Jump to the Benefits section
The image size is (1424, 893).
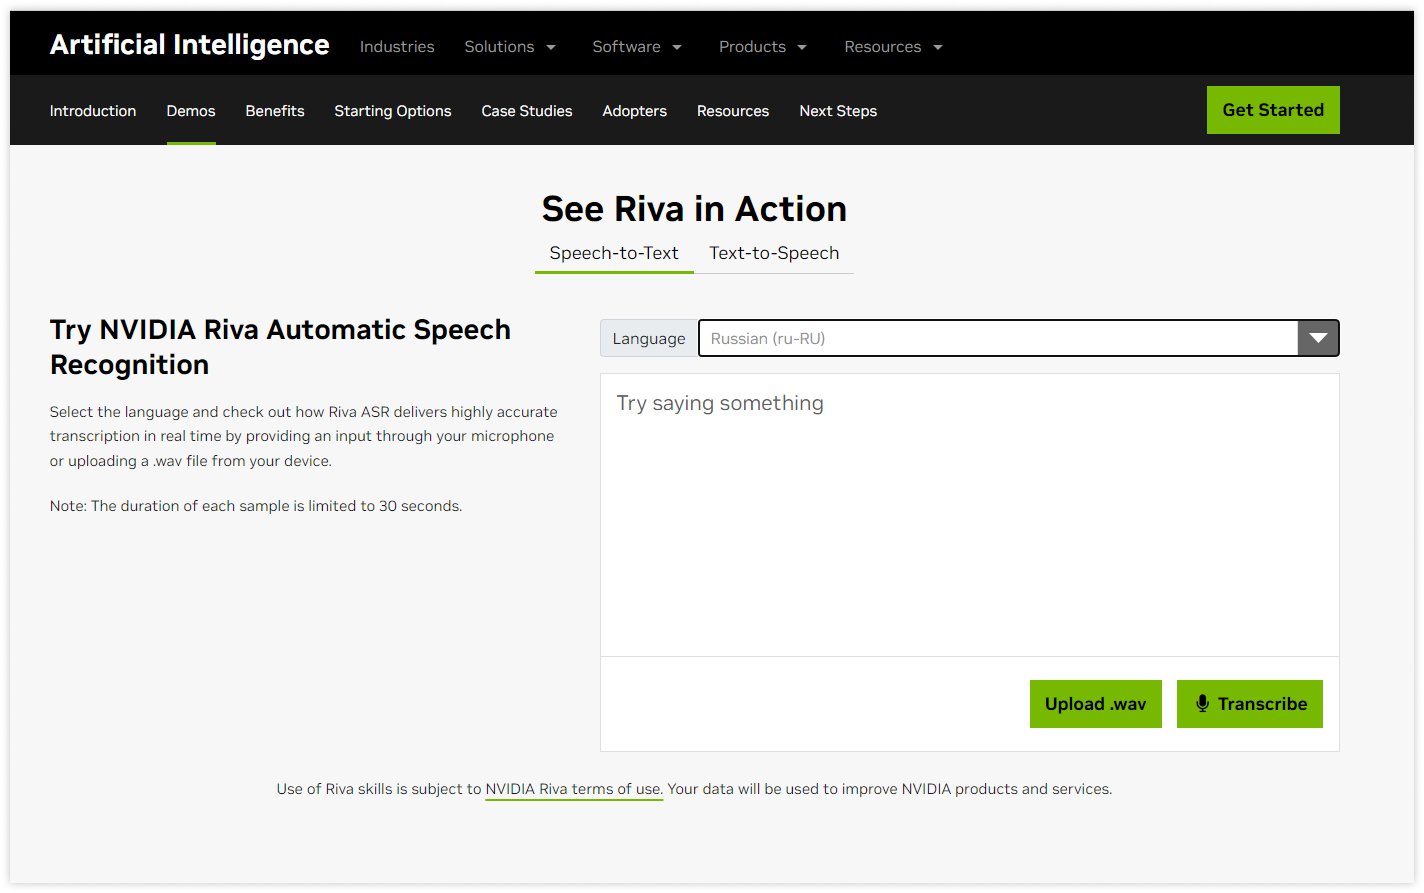tap(275, 111)
